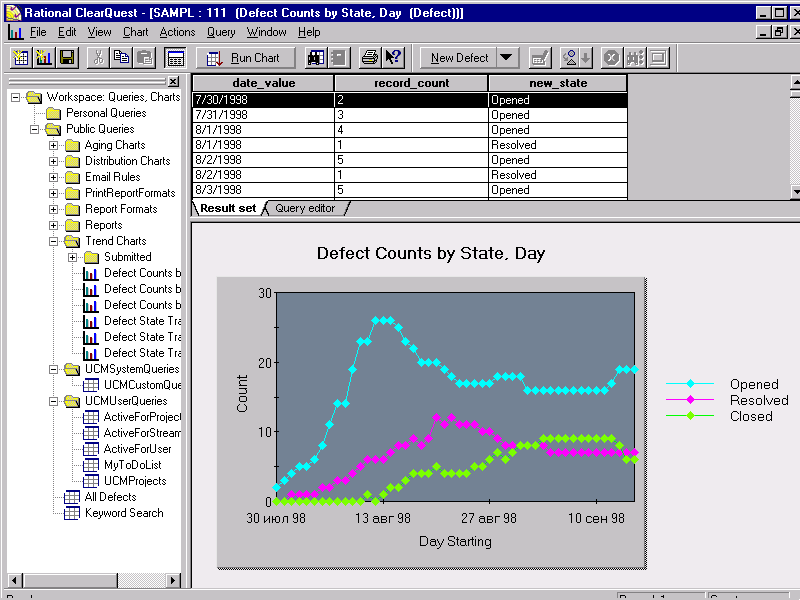800x600 pixels.
Task: Select the Result set tab
Action: [228, 208]
